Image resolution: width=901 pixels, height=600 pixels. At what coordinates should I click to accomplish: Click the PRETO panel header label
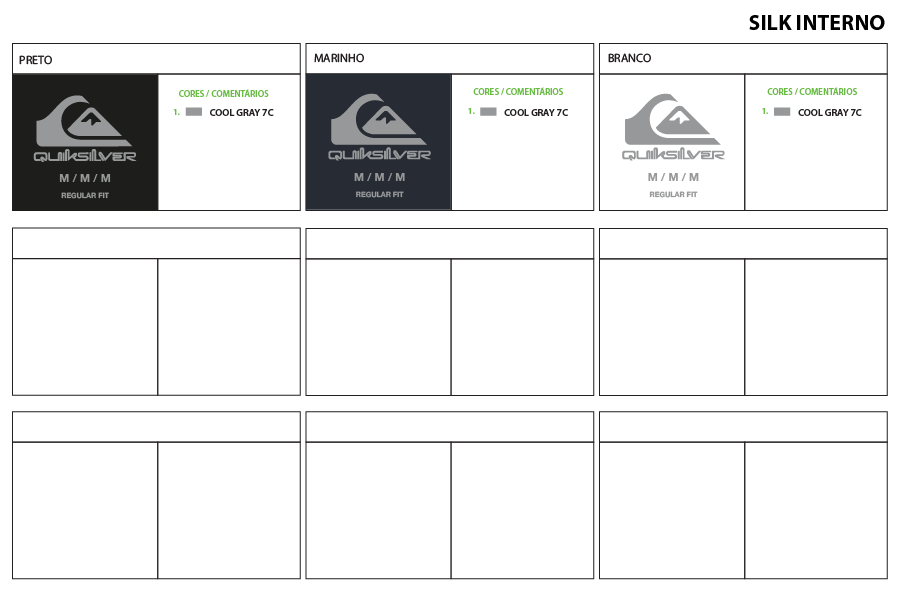point(35,60)
